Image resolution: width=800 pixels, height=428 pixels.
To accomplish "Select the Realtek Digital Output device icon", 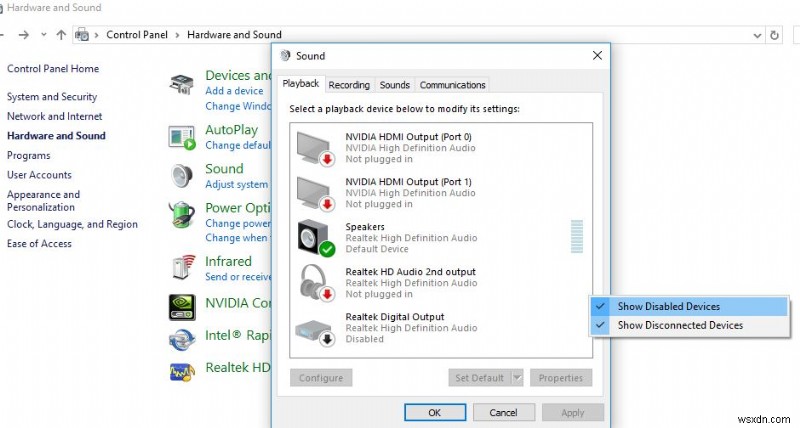I will (x=315, y=332).
